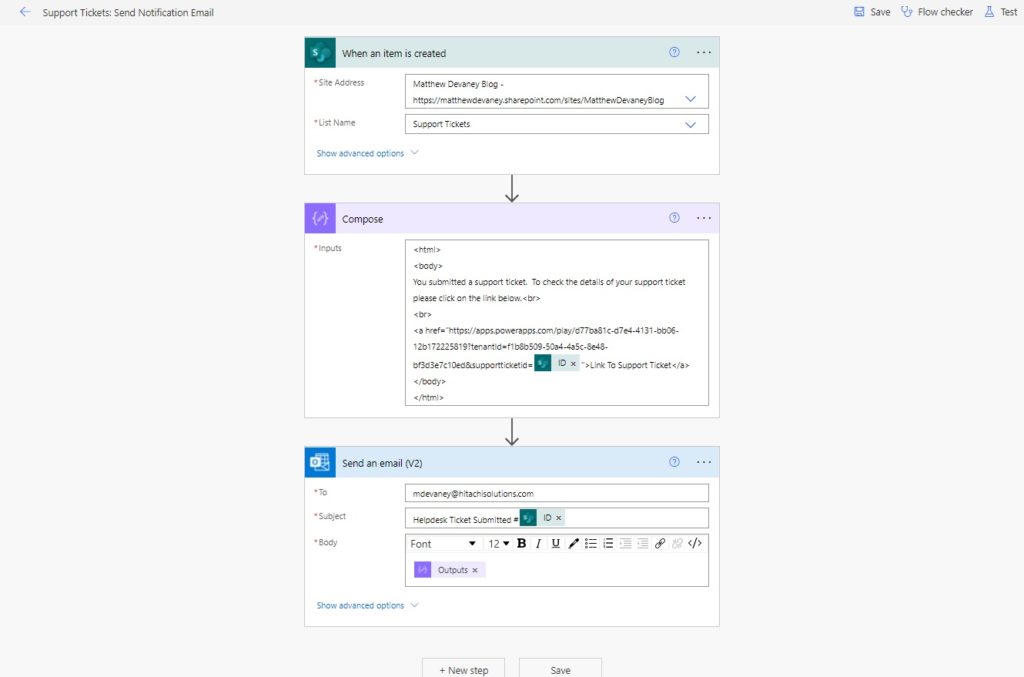Viewport: 1024px width, 677px height.
Task: Toggle italic formatting in email body
Action: point(538,543)
